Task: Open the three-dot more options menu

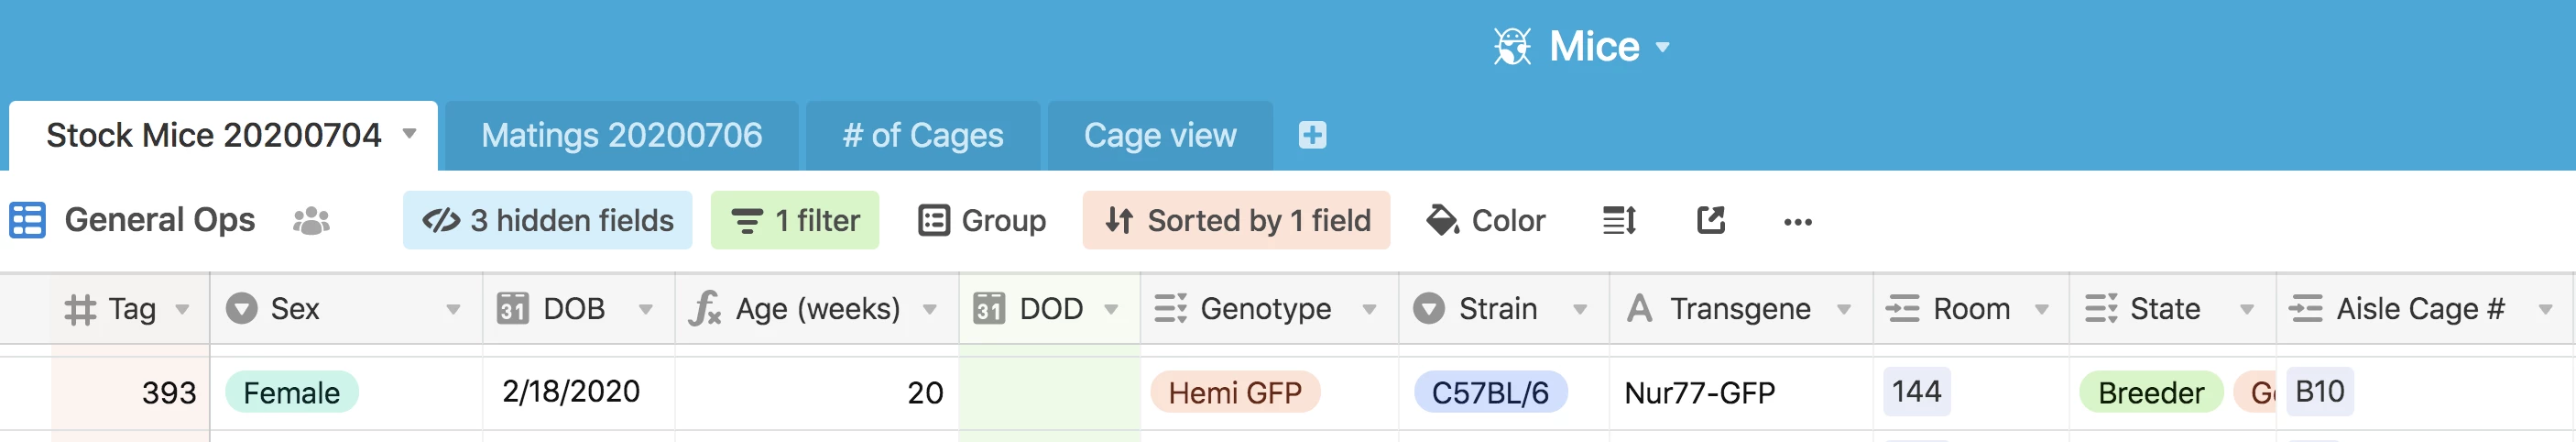Action: pyautogui.click(x=1797, y=221)
